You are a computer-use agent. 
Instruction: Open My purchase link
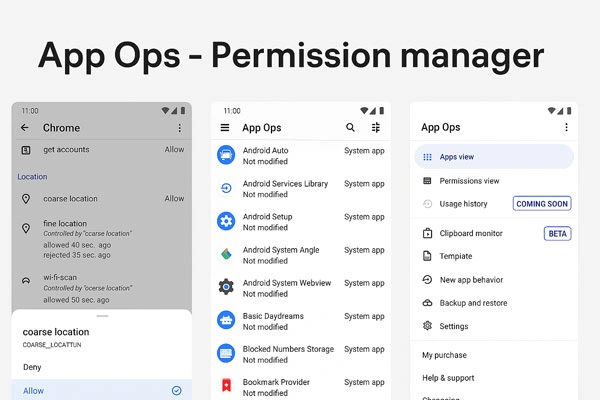click(x=444, y=355)
